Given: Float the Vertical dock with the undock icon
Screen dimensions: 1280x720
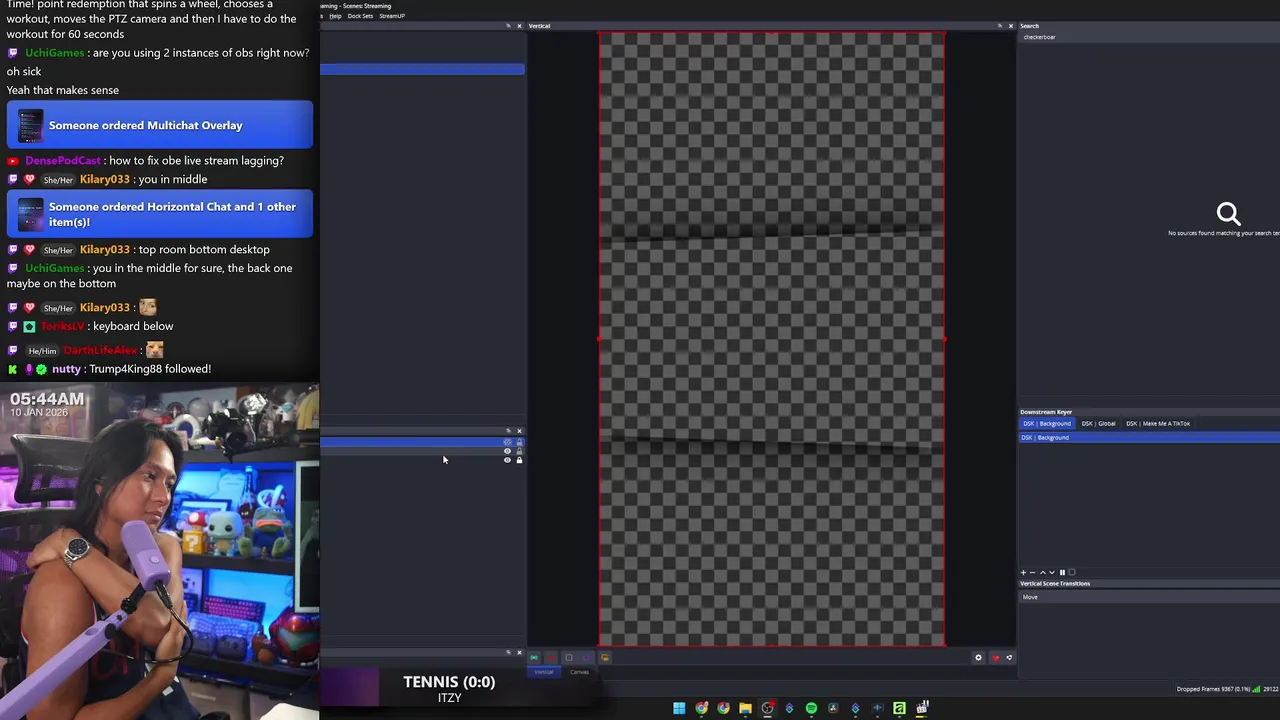Looking at the screenshot, I should 999,26.
